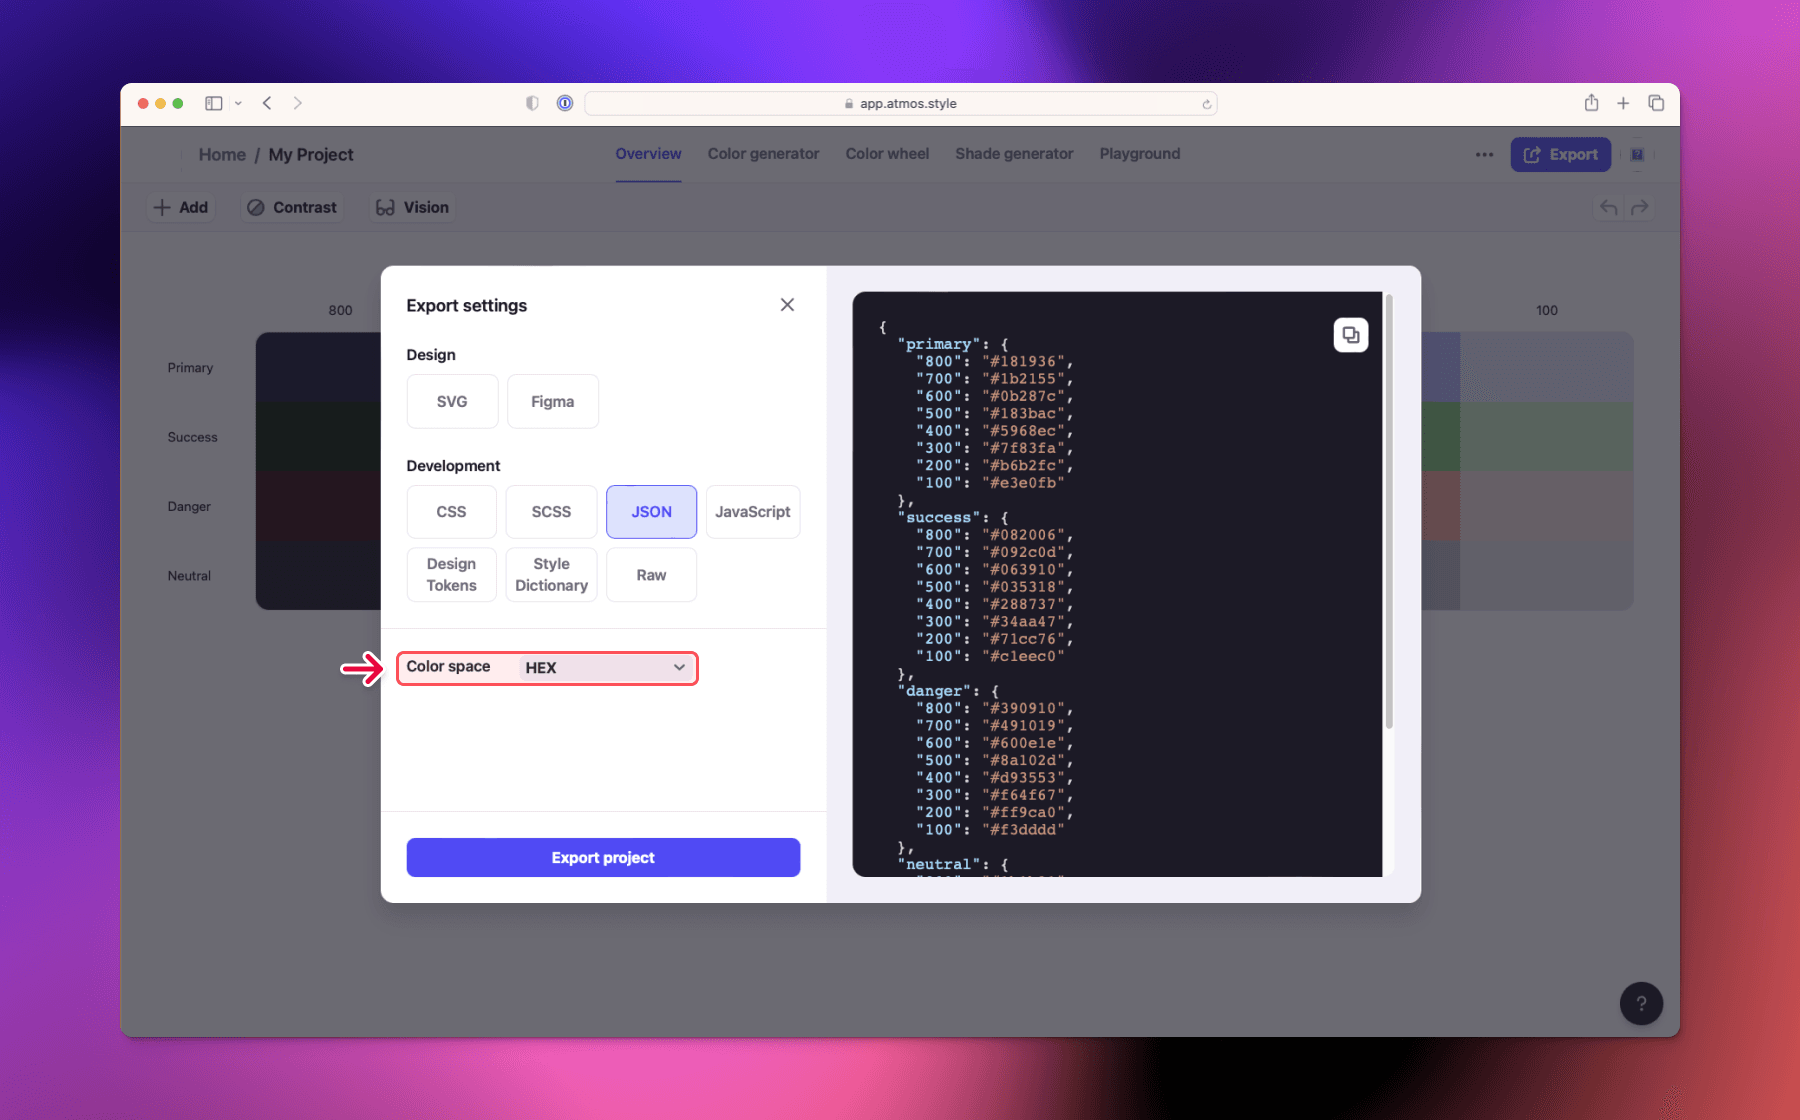This screenshot has width=1800, height=1120.
Task: Click the help question mark button
Action: pos(1641,1003)
